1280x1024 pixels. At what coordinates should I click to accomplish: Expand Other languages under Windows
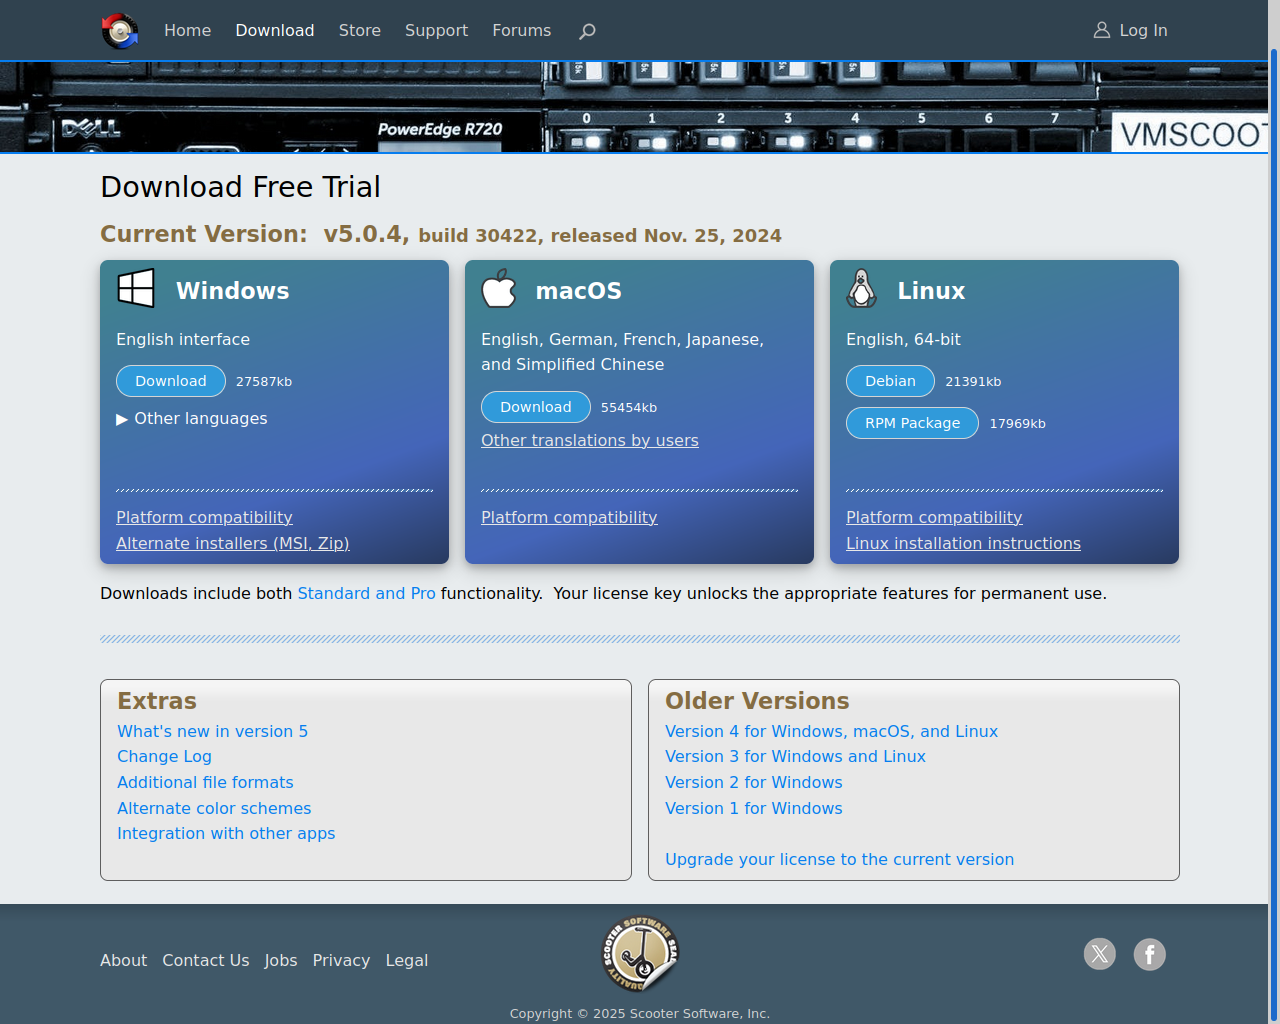(x=192, y=418)
